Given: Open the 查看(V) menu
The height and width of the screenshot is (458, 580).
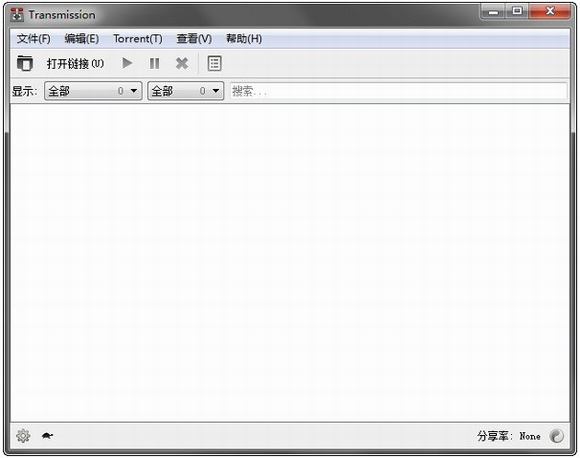Looking at the screenshot, I should click(194, 38).
